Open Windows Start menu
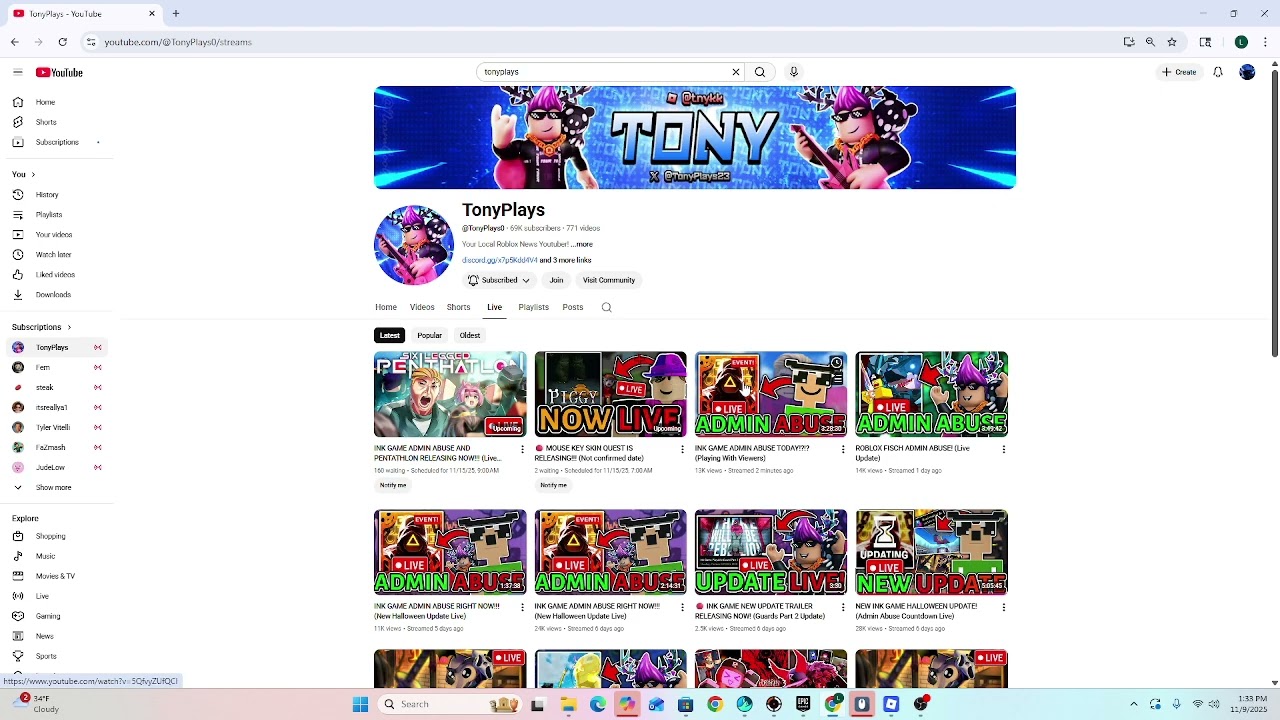The image size is (1280, 720). point(360,704)
